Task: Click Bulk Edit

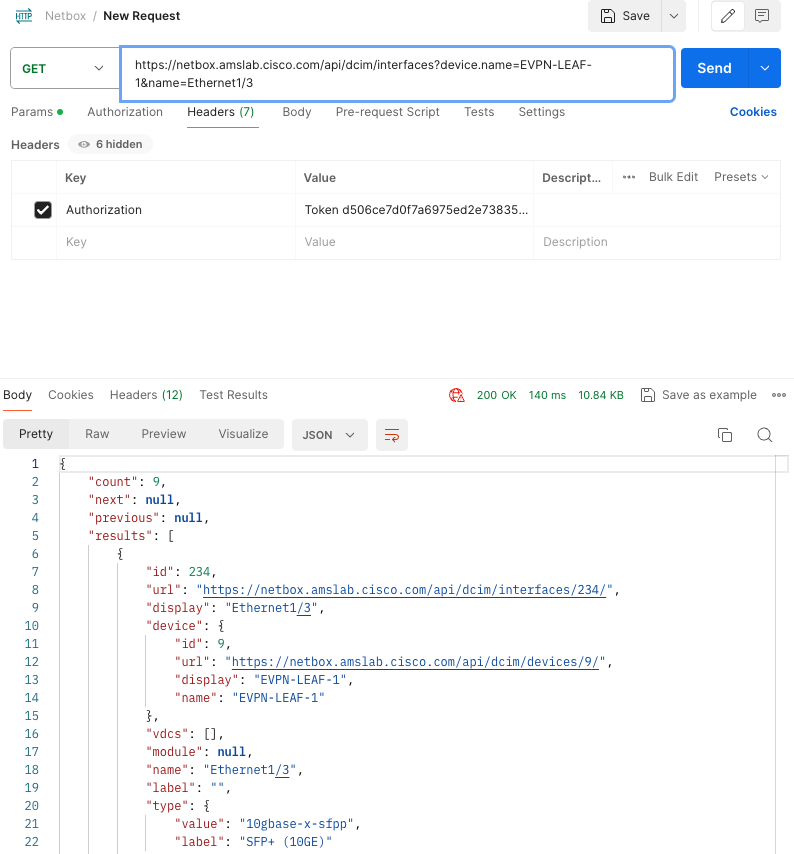Action: (x=673, y=177)
